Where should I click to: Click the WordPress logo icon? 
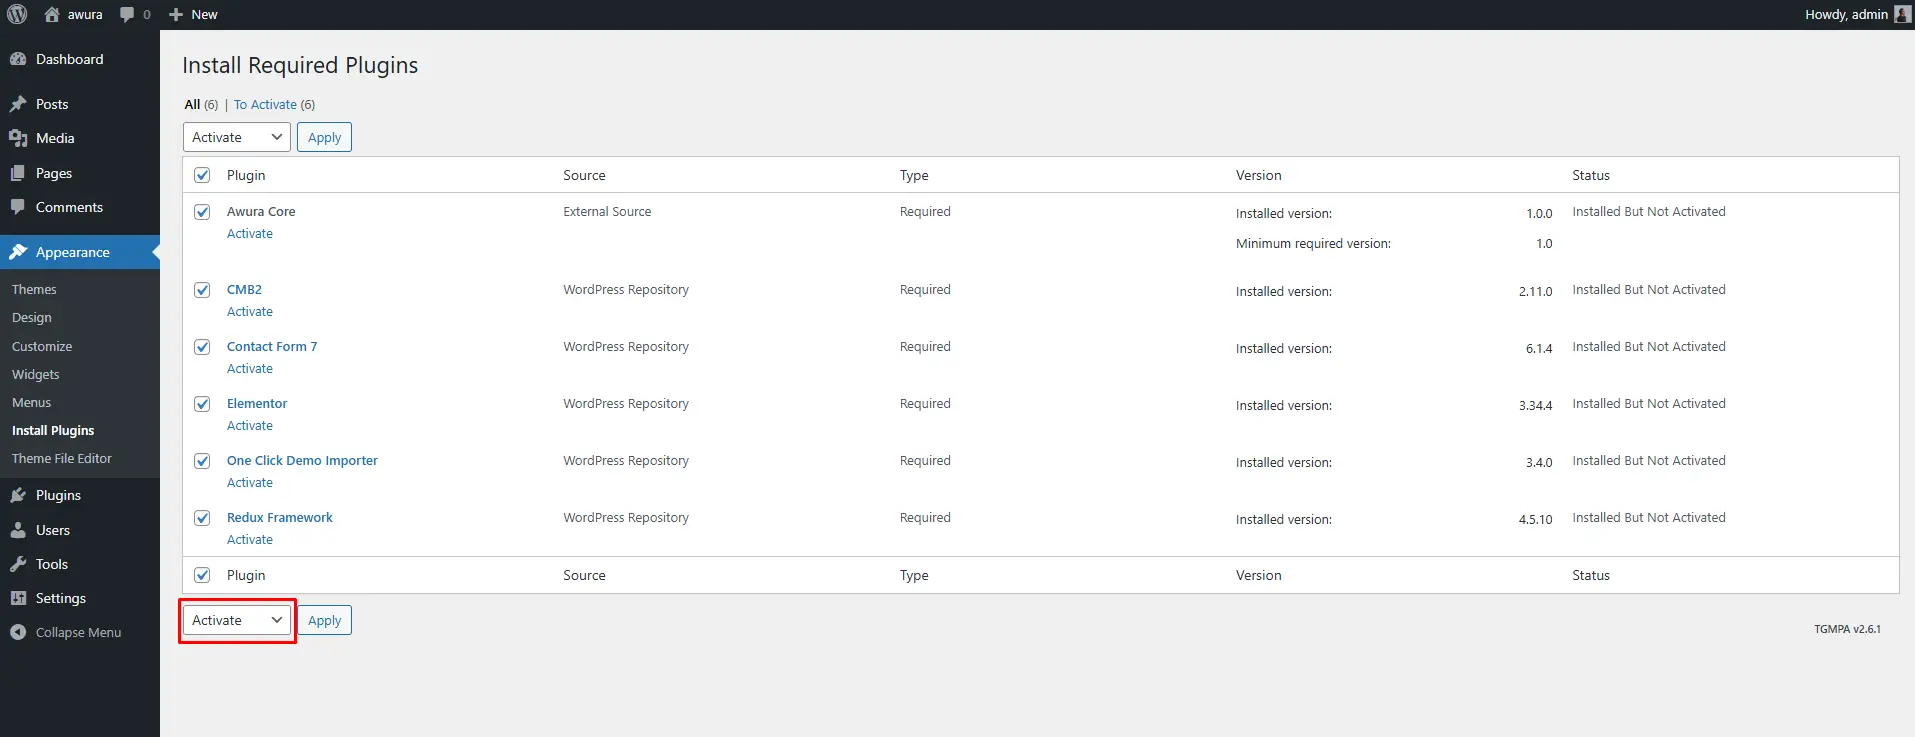tap(17, 15)
